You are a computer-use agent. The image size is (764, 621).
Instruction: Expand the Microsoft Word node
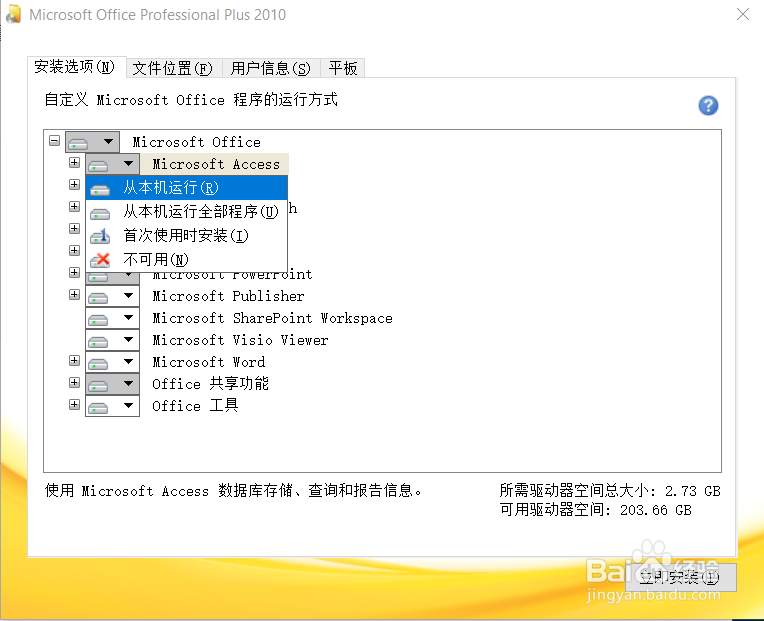(x=74, y=360)
